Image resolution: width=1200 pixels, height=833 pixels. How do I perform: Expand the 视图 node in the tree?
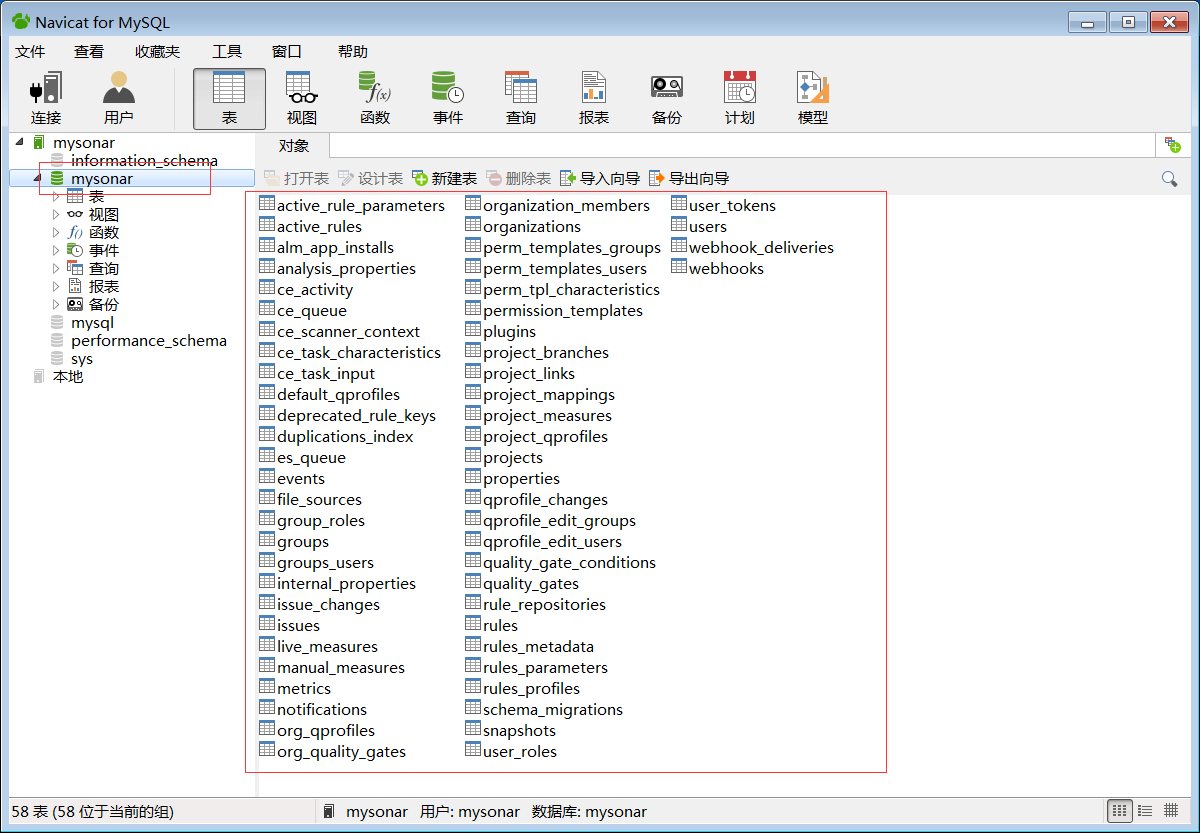point(56,214)
